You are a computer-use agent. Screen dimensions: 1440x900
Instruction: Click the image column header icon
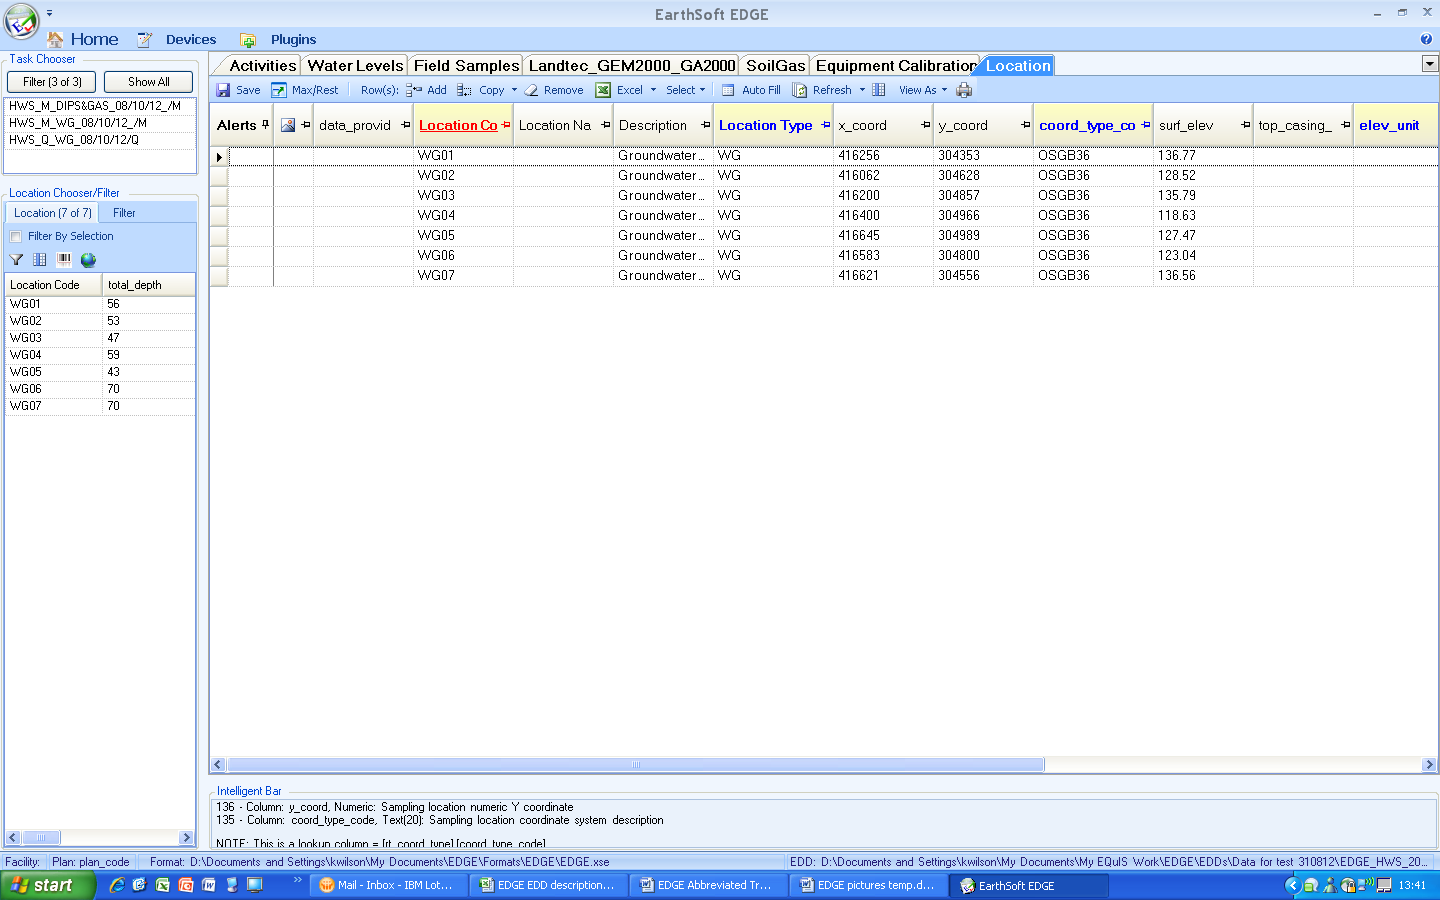tap(288, 125)
